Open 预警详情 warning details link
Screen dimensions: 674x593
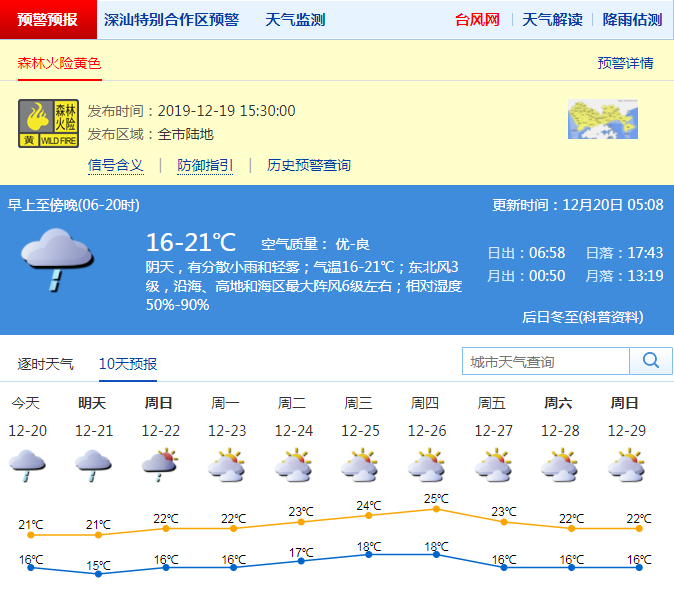point(625,63)
